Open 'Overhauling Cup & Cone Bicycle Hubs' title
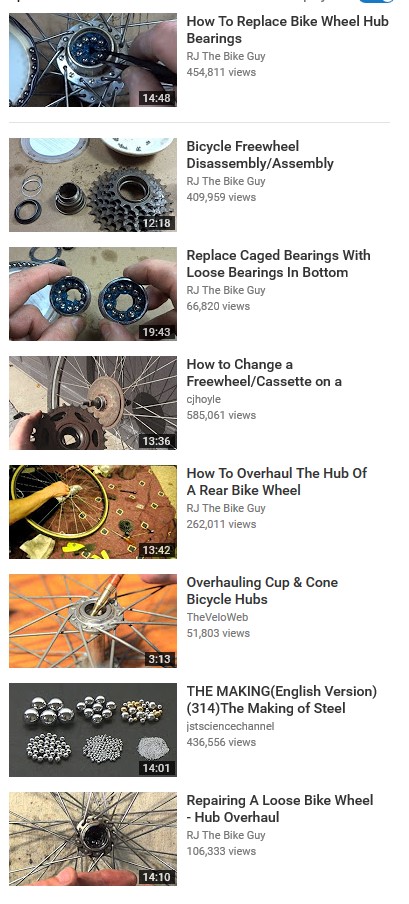 [x=262, y=590]
